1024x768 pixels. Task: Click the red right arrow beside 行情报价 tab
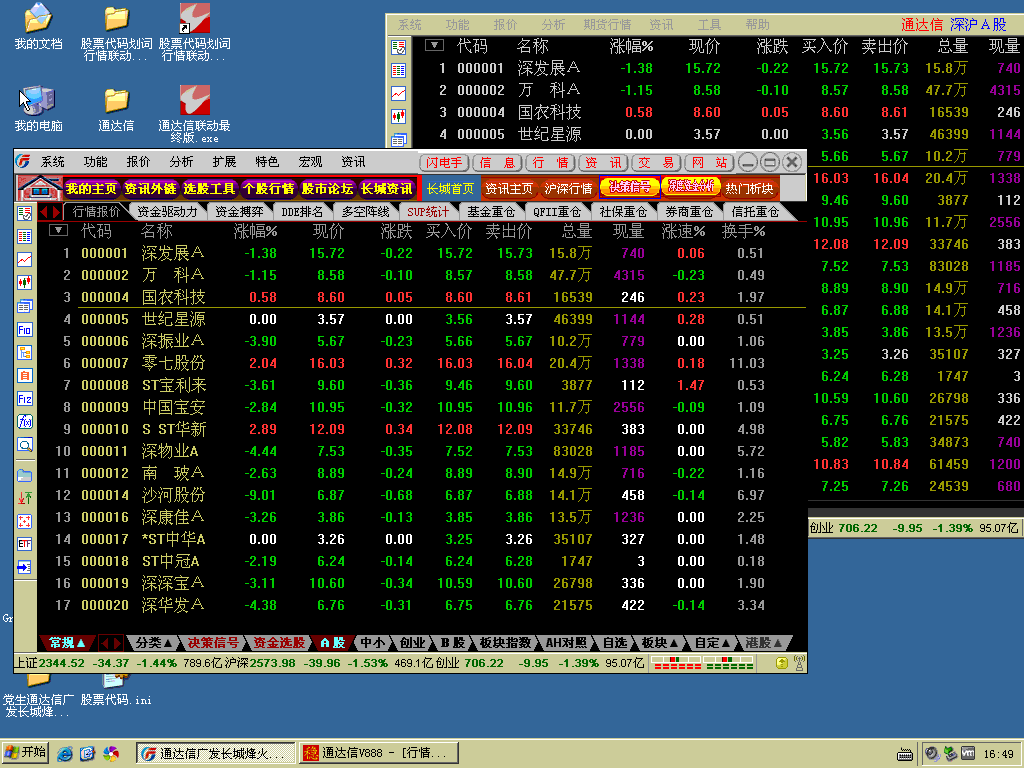click(x=56, y=212)
